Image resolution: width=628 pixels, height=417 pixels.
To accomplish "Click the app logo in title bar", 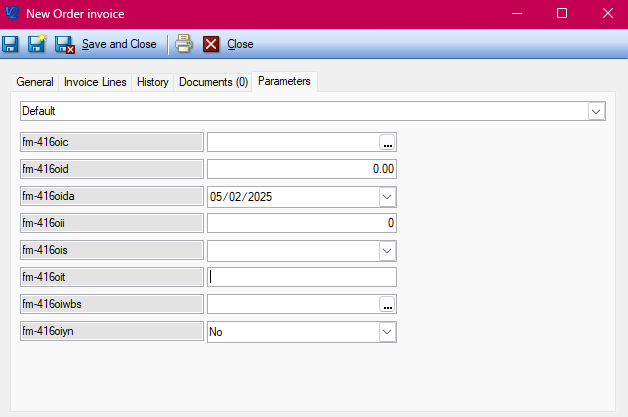I will coord(12,13).
